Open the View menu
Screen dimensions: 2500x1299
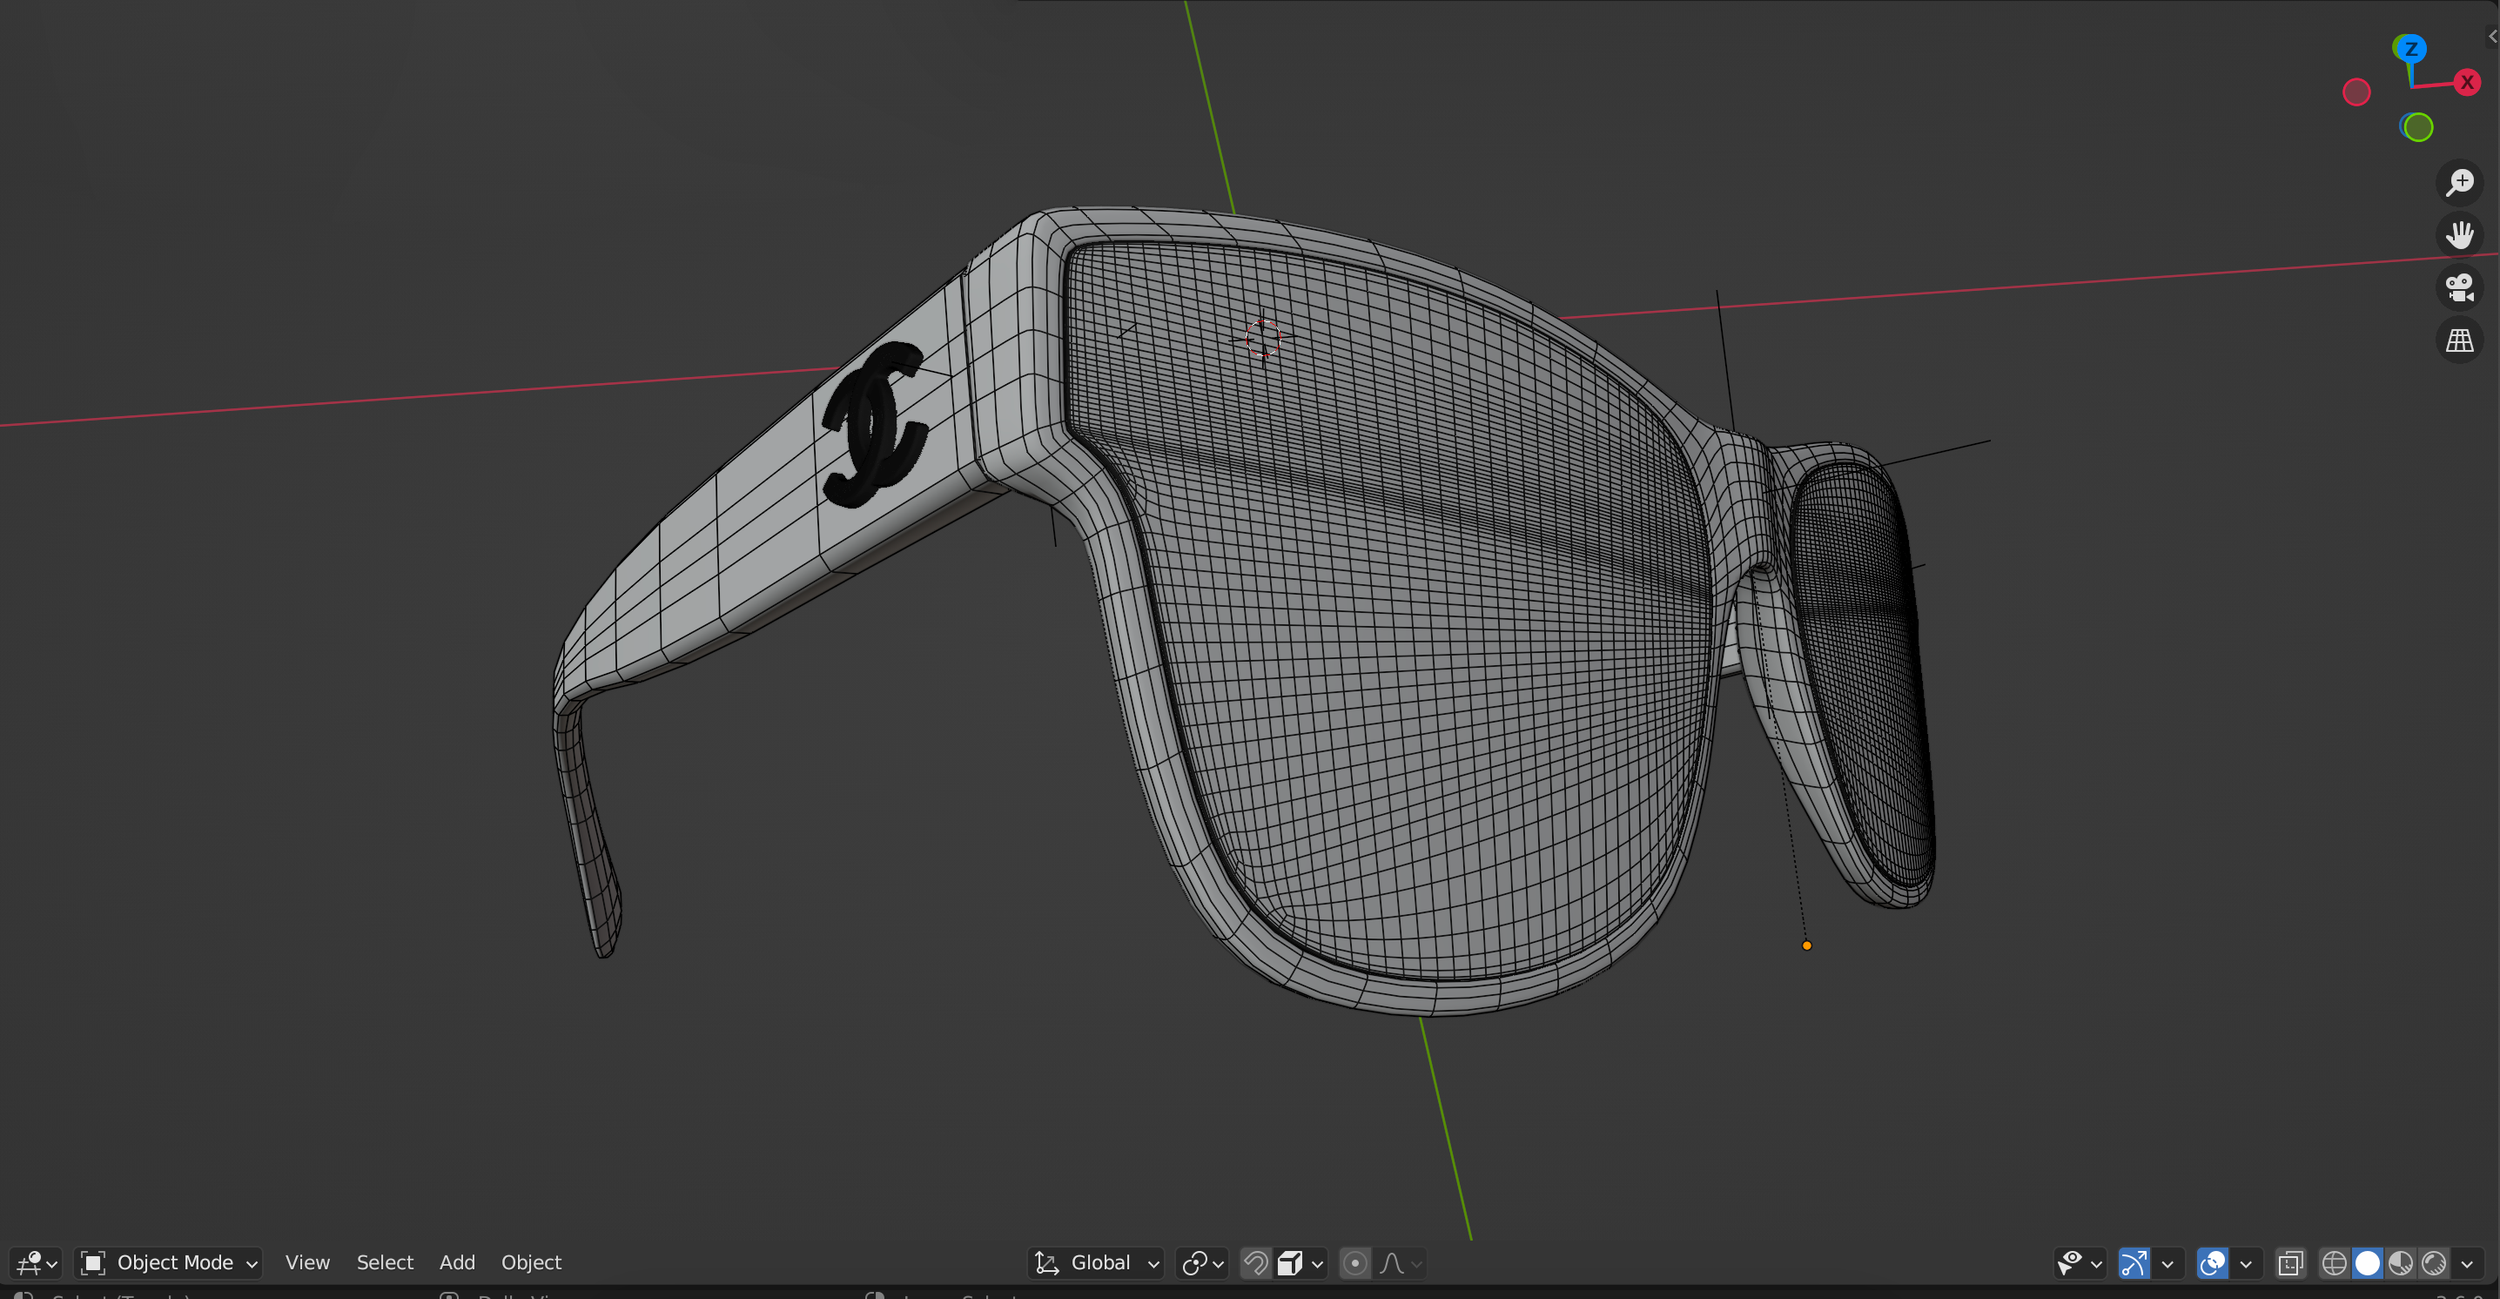point(307,1263)
